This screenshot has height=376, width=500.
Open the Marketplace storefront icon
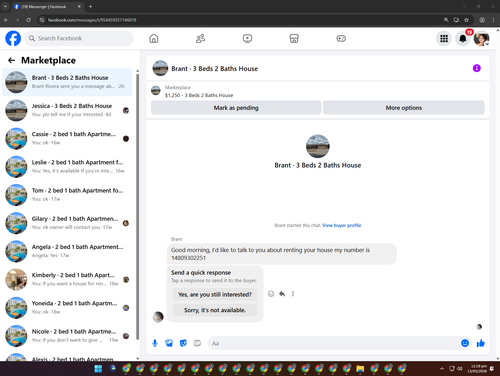click(x=294, y=38)
